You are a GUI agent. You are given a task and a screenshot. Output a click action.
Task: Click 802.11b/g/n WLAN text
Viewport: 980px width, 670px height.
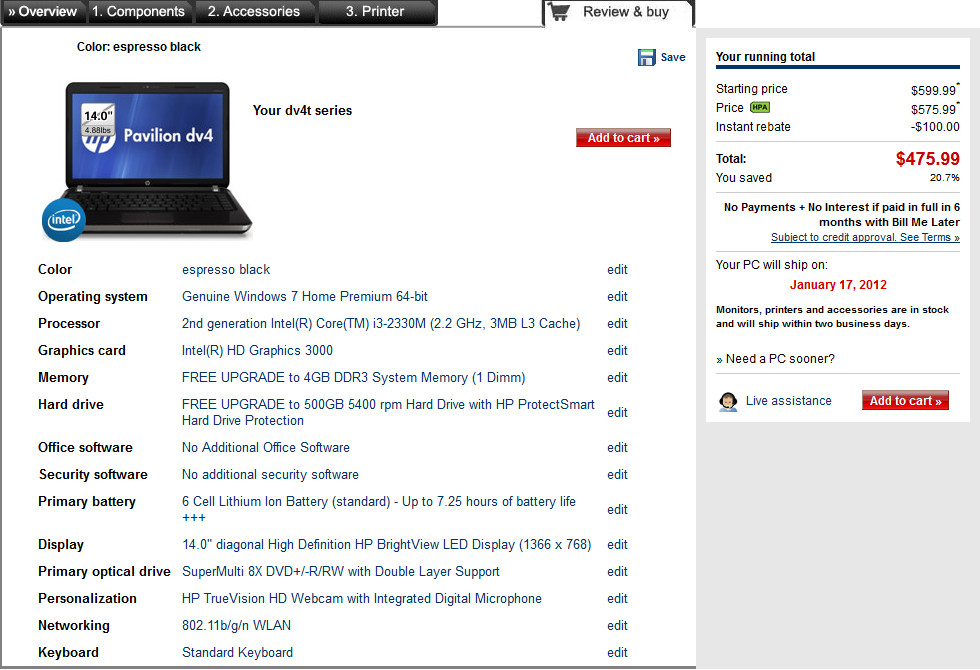click(236, 625)
